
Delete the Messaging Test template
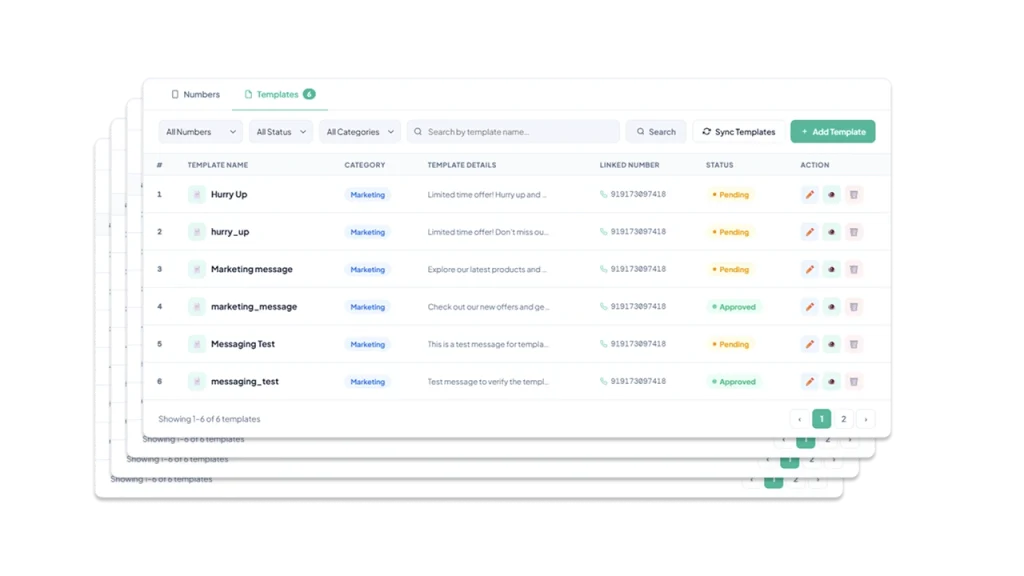(853, 344)
